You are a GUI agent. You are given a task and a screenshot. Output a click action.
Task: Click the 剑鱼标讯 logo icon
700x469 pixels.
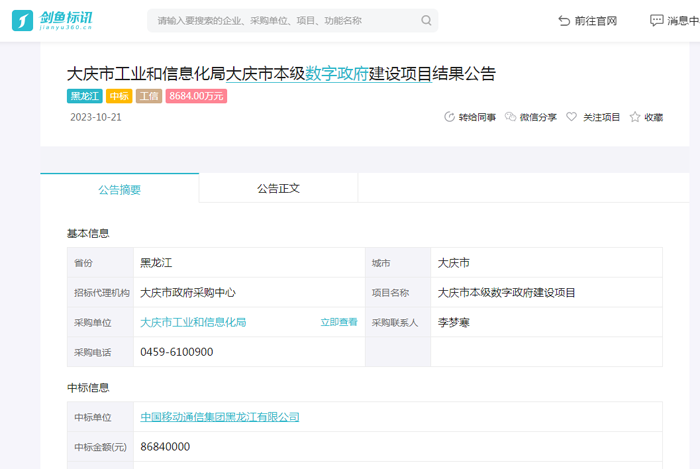click(x=22, y=21)
